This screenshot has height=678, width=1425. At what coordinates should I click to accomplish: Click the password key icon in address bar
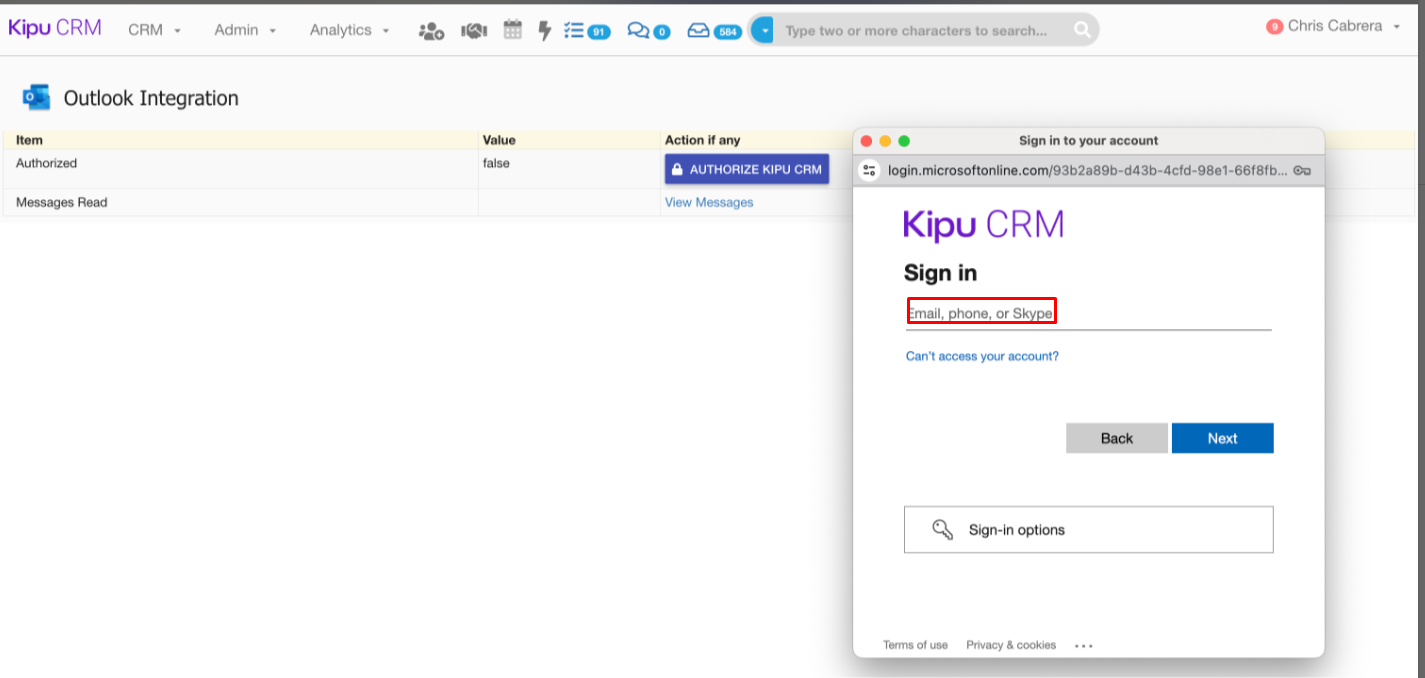1301,170
